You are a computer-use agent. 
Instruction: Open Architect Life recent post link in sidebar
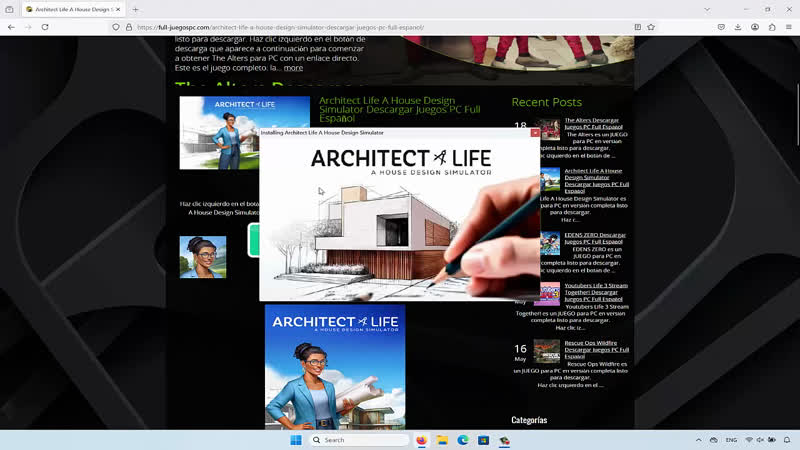(x=596, y=181)
